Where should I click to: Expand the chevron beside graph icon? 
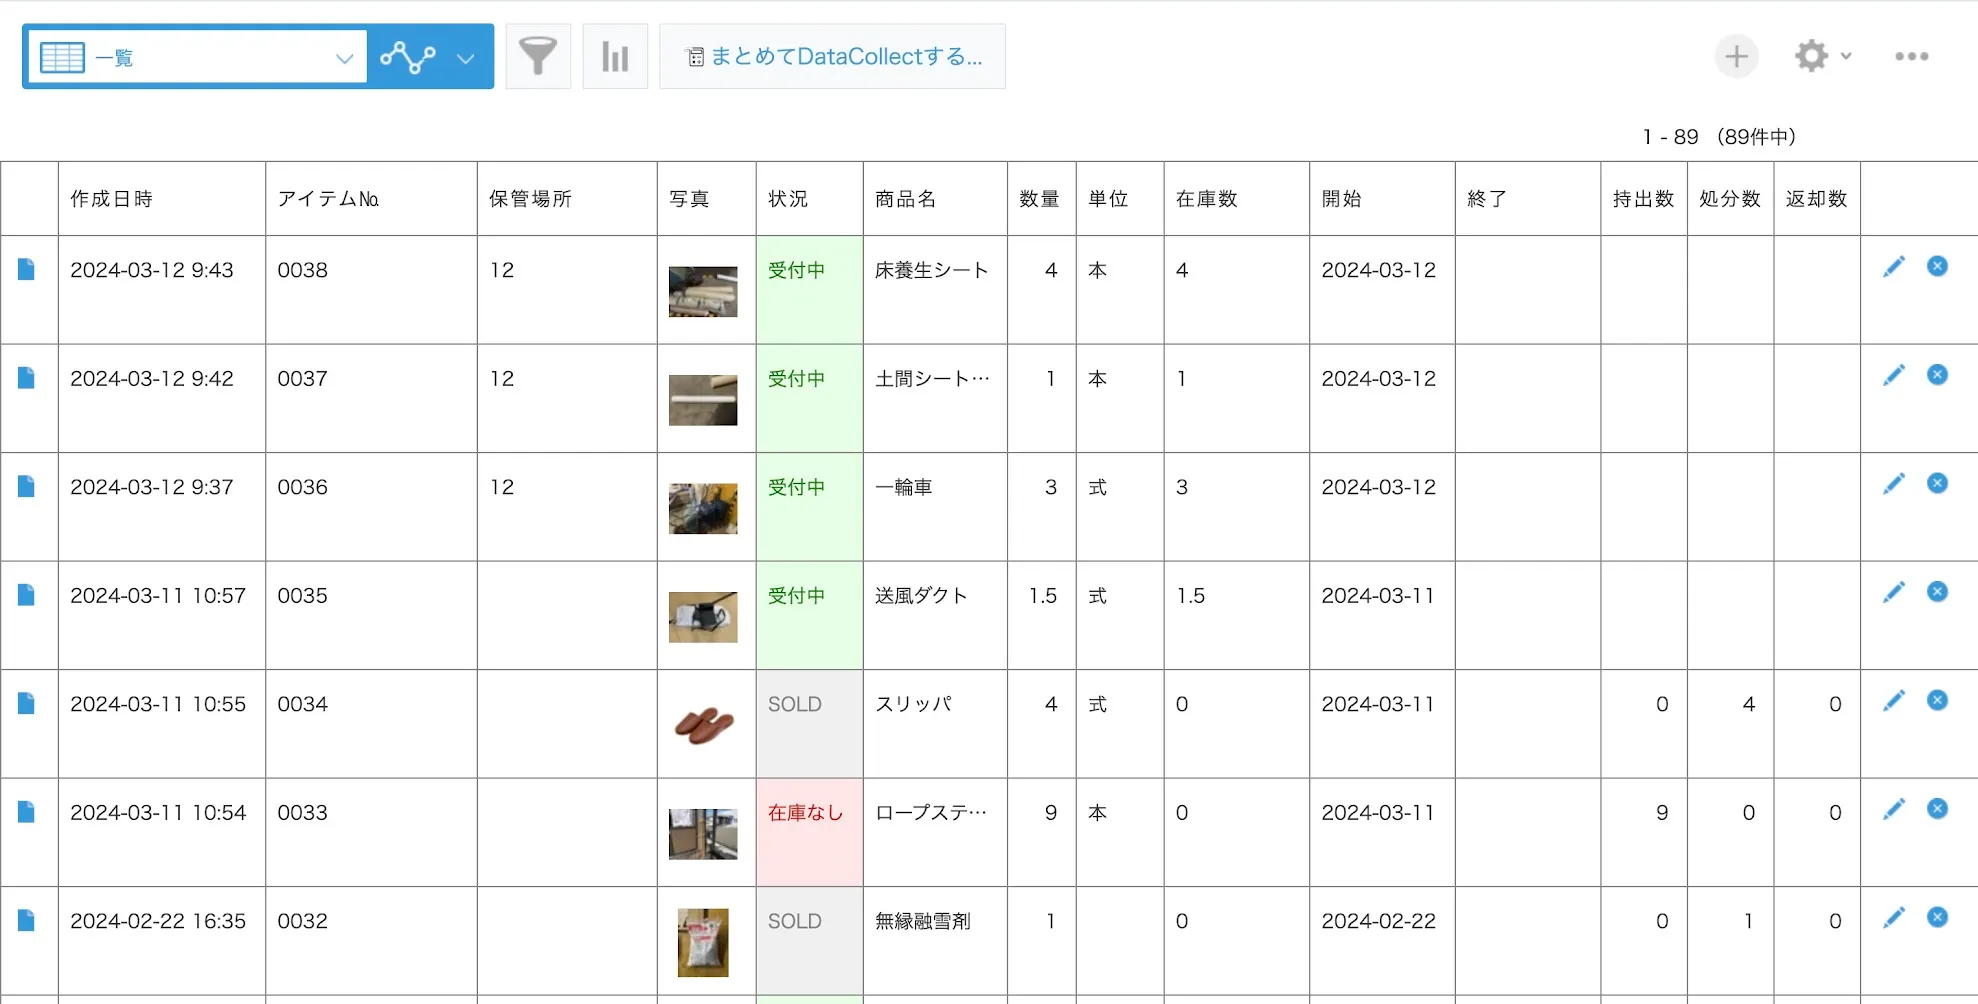point(465,58)
